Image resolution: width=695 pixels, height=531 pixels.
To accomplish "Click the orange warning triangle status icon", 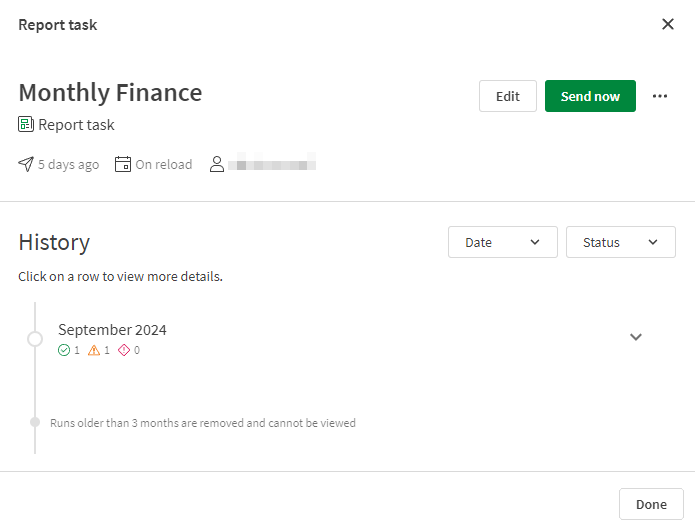I will coord(94,350).
